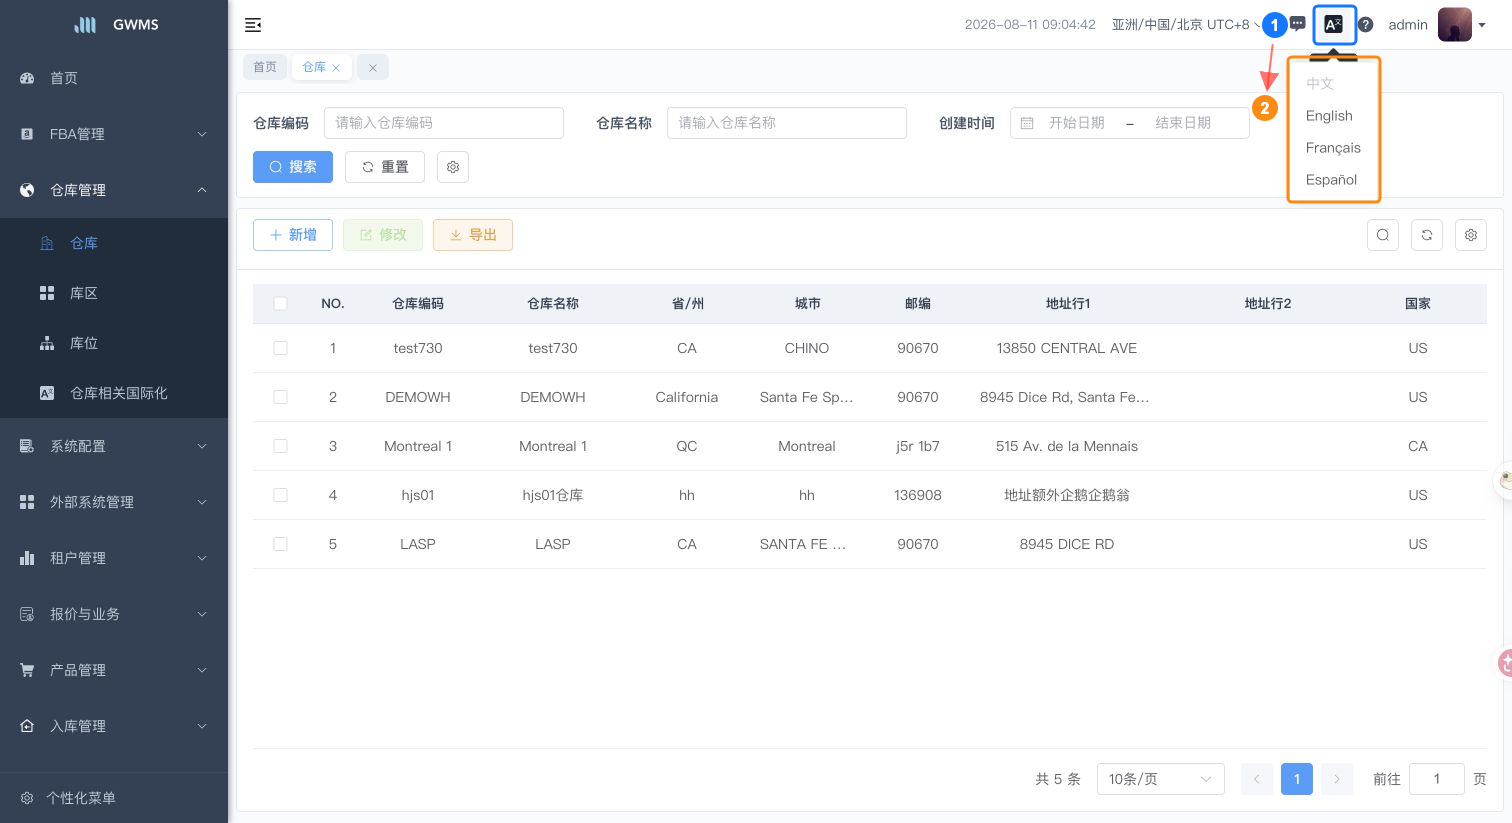Open the 10条/页 page size dropdown
Screen dimensions: 1512x823
[1160, 779]
